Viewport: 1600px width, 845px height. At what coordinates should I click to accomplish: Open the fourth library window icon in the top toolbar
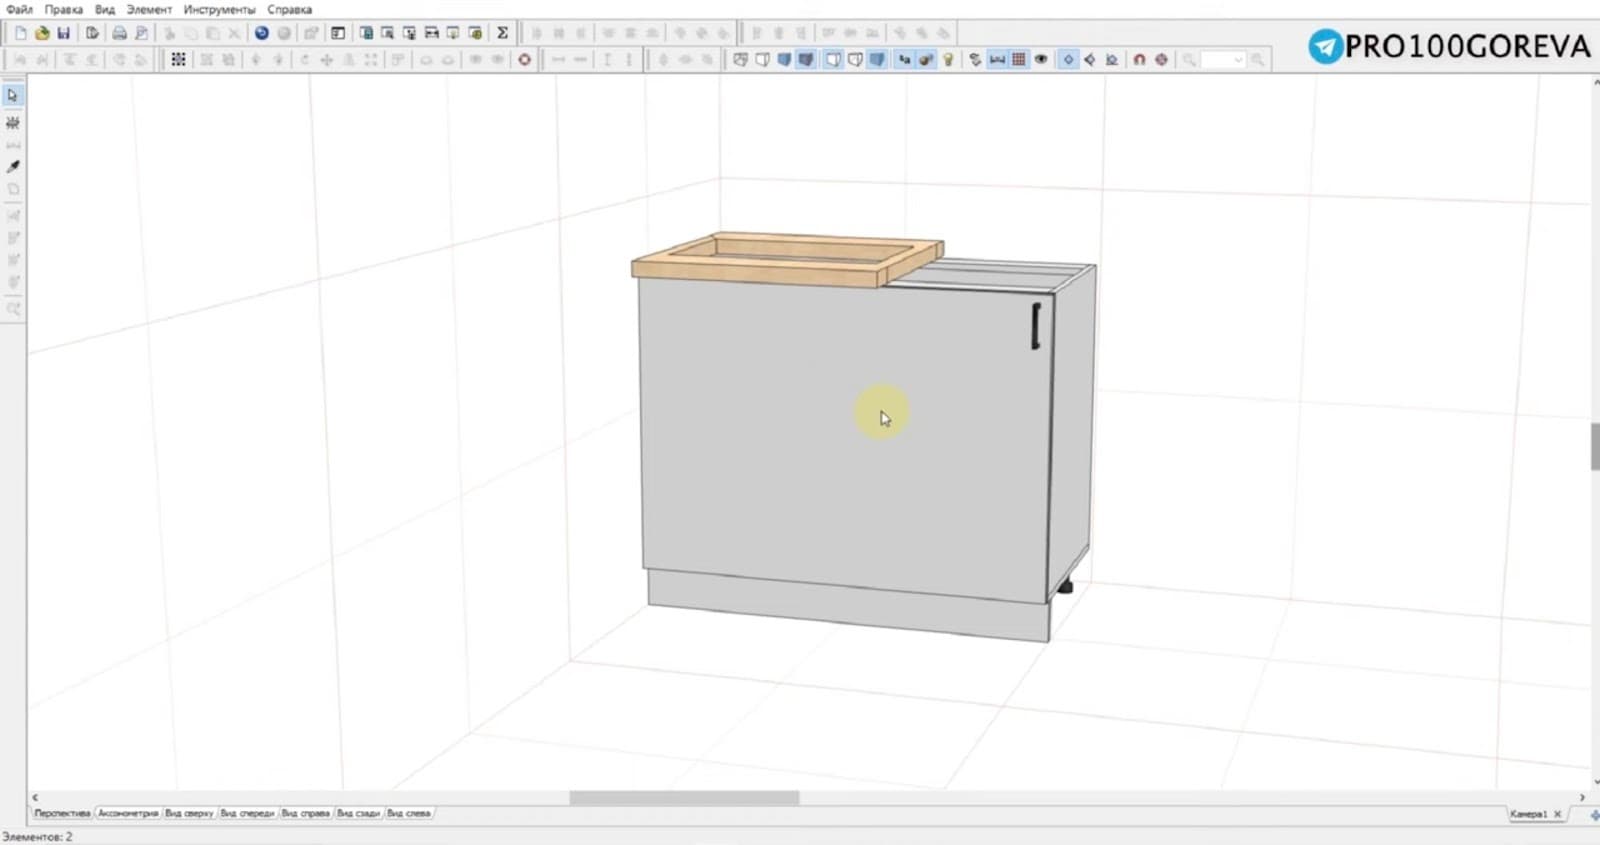click(x=431, y=33)
